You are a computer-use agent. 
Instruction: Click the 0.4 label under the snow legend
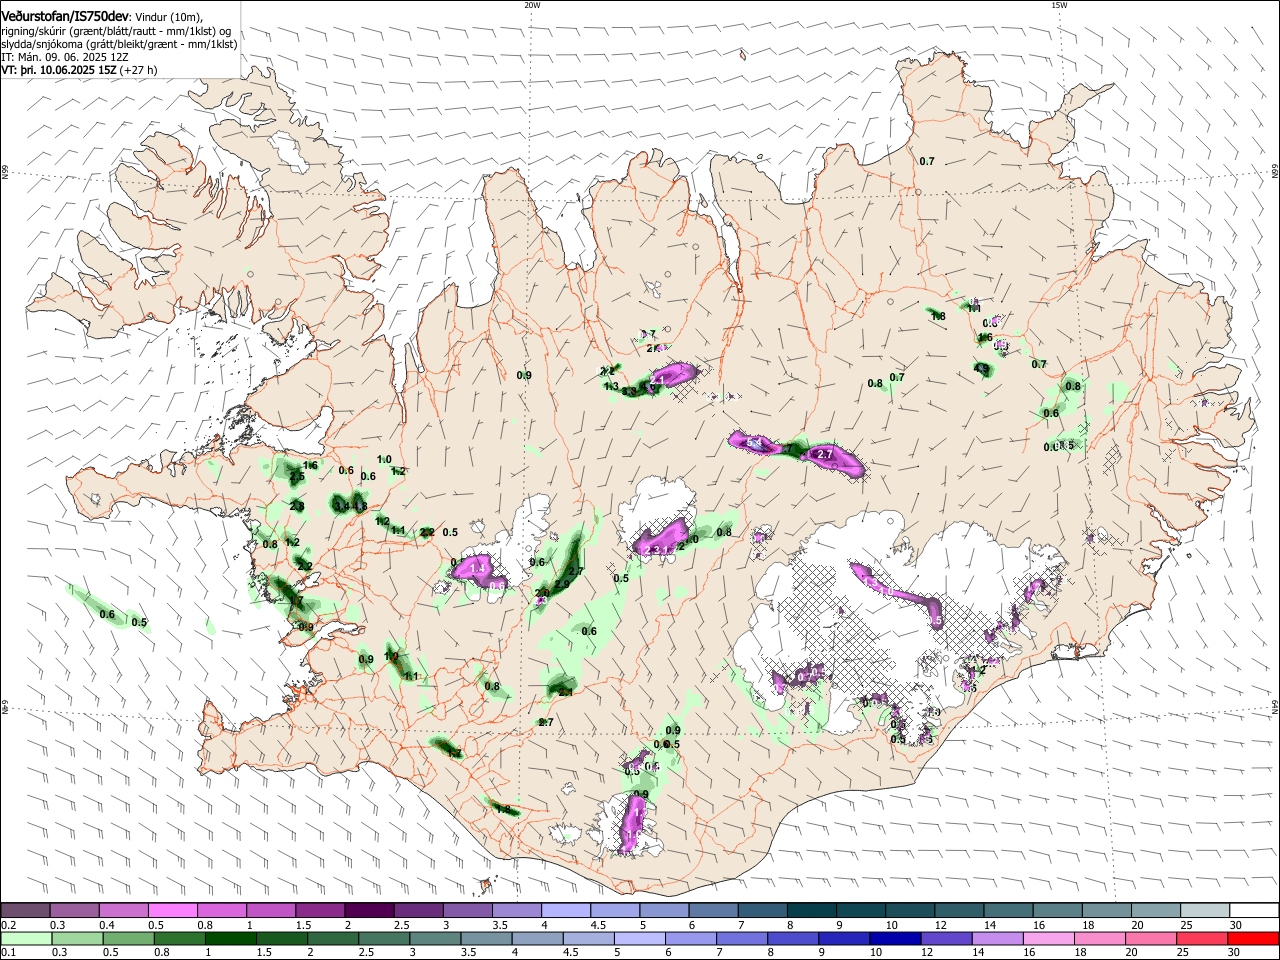[106, 925]
